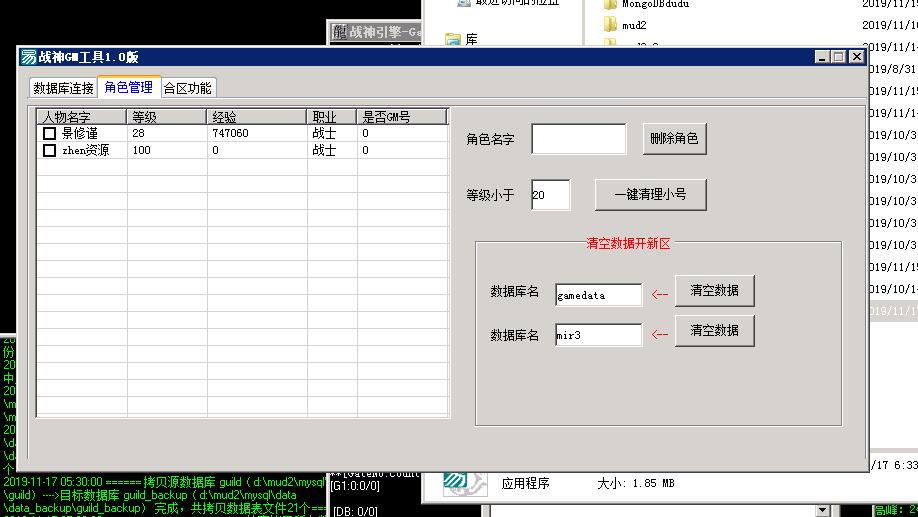Image resolution: width=918 pixels, height=517 pixels.
Task: Switch to the 数据库连接 tab
Action: click(x=63, y=88)
